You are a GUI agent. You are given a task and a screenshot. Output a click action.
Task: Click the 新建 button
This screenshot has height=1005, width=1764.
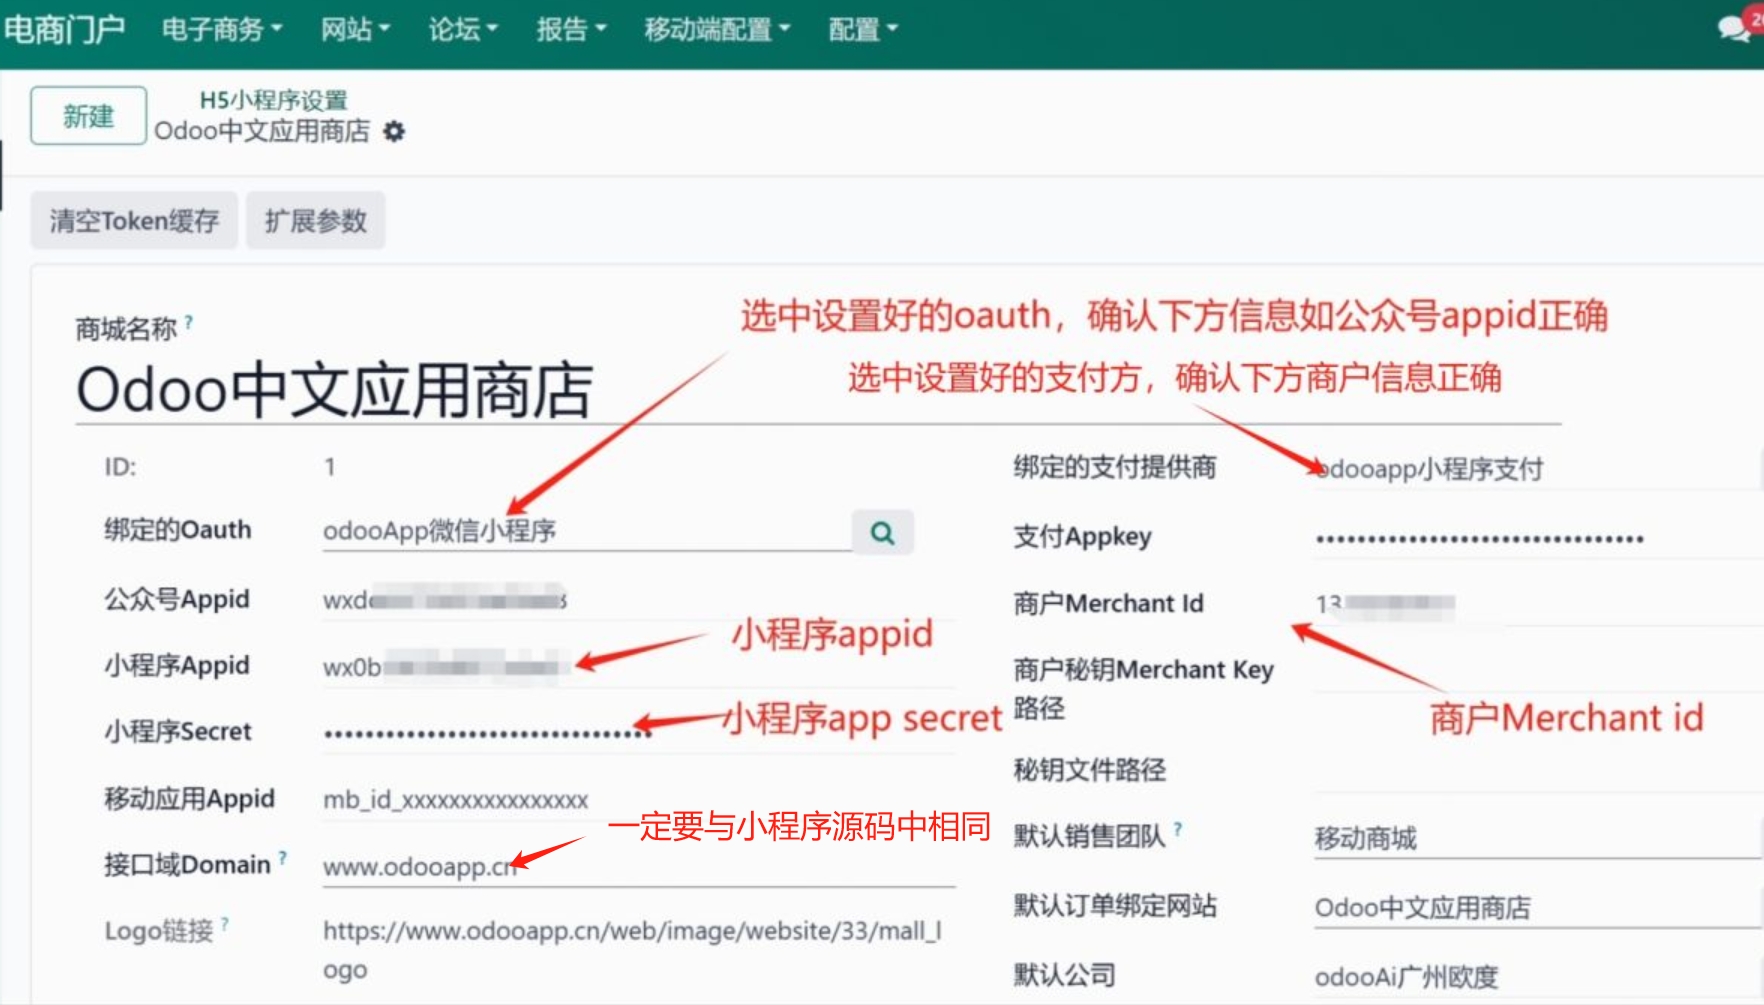tap(88, 116)
